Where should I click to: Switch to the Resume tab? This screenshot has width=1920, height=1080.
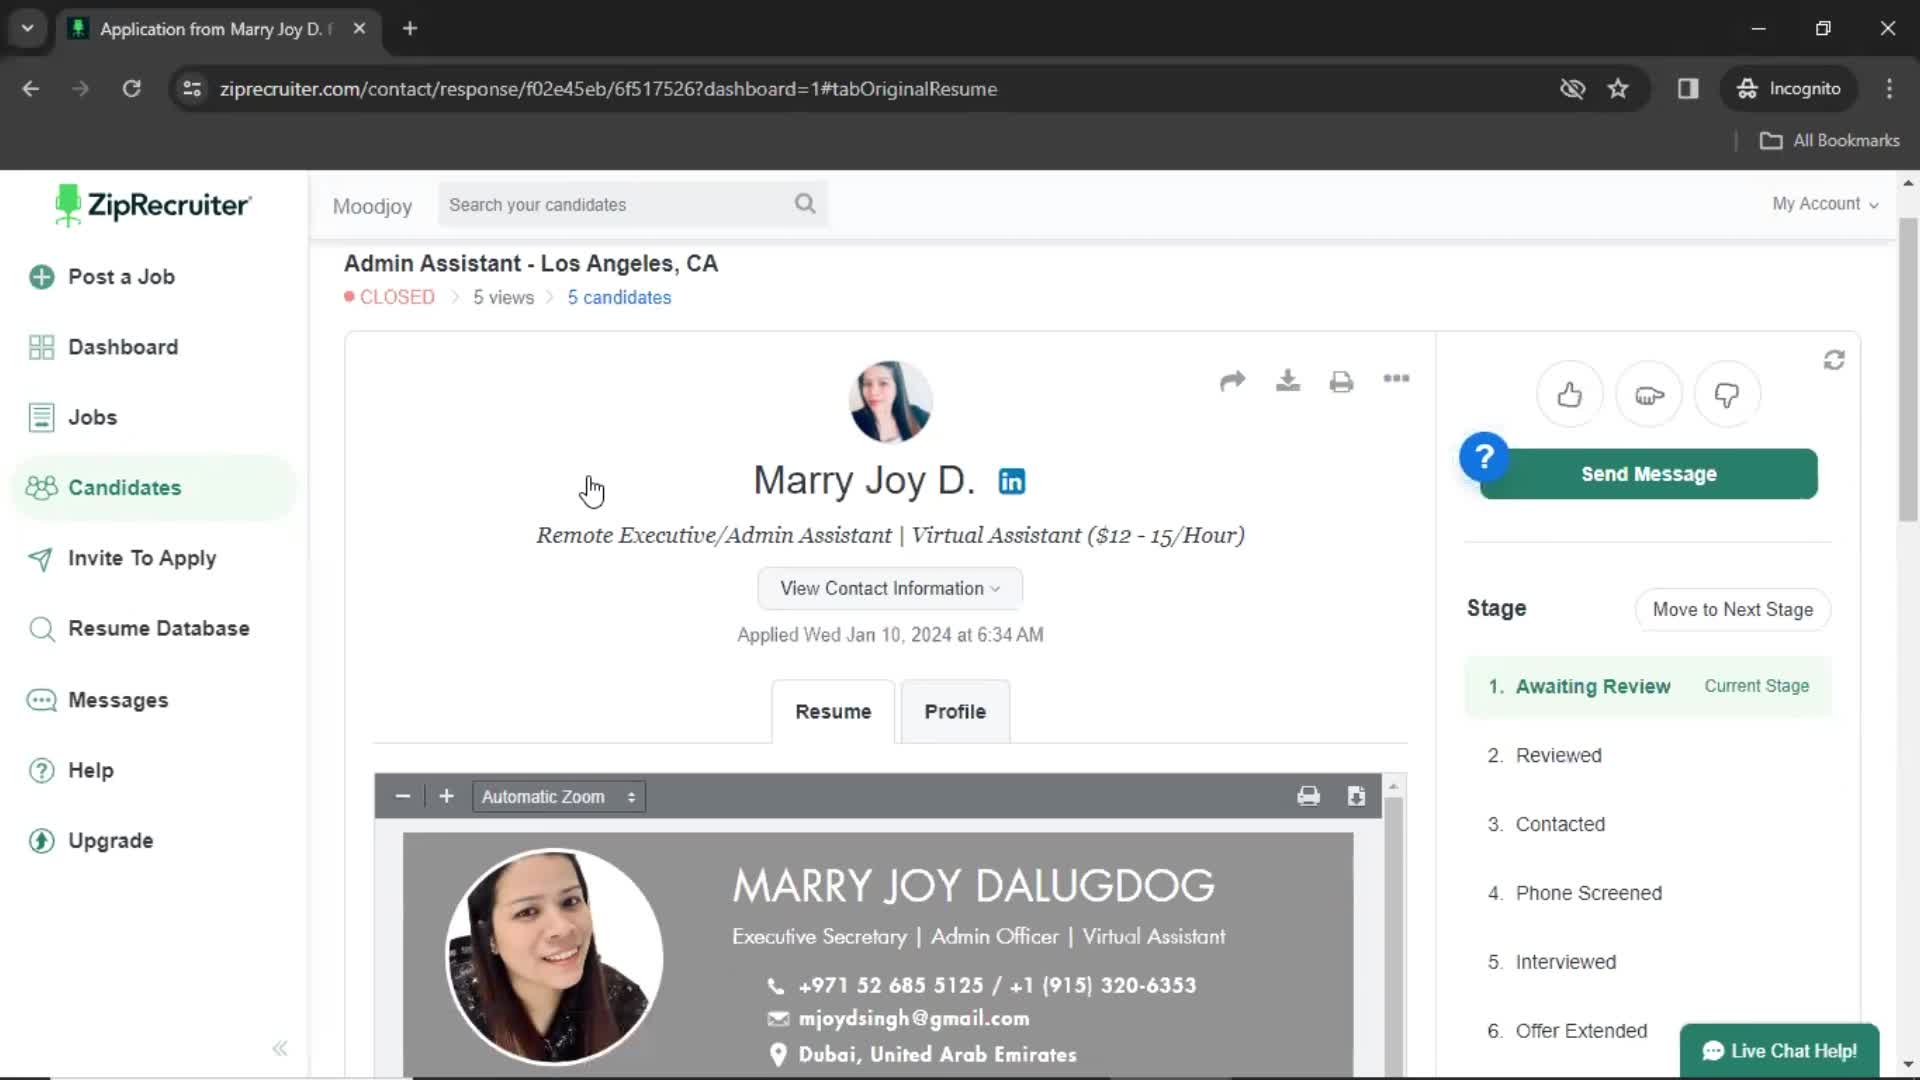(833, 711)
